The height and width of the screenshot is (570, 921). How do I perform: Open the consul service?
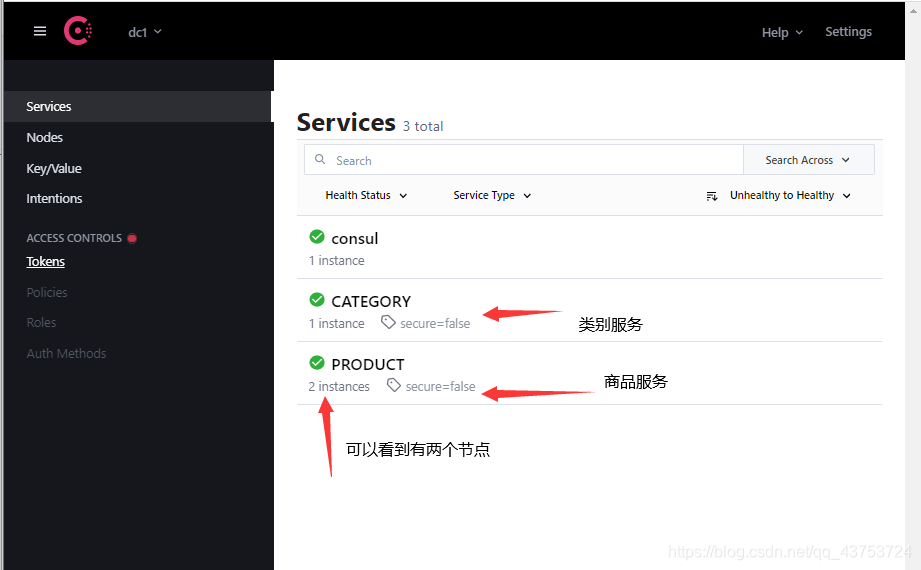pos(355,239)
